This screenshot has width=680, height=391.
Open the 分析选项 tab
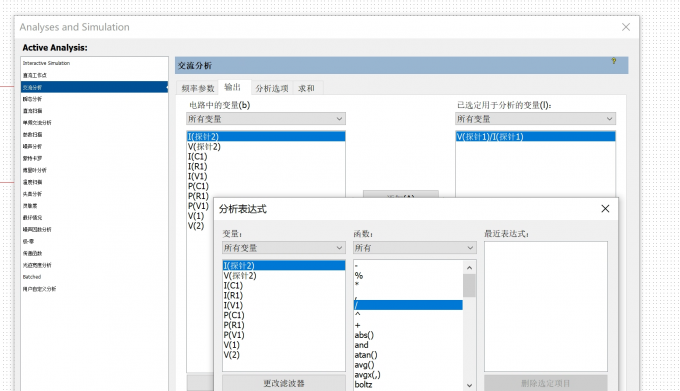pos(272,88)
